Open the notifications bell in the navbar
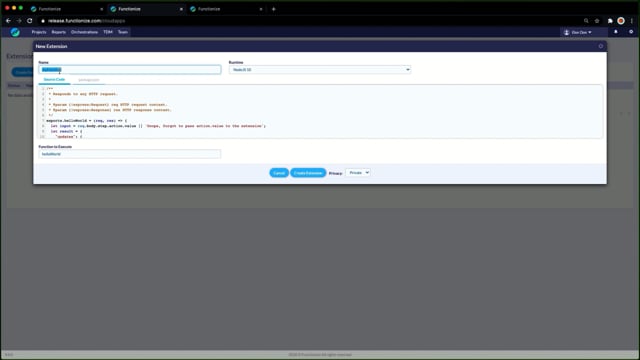This screenshot has height=360, width=640. [616, 32]
